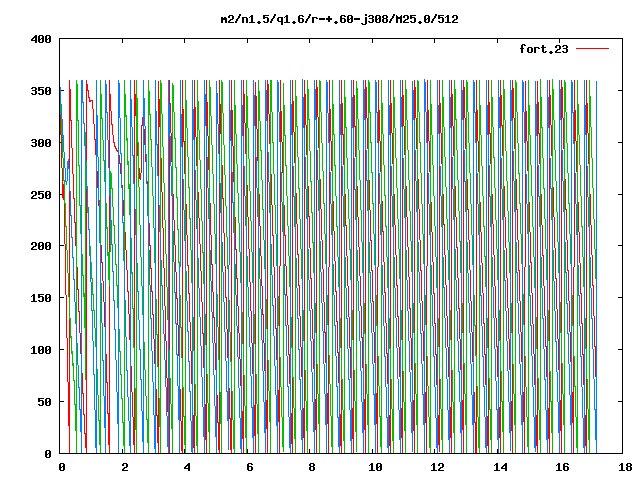
Task: Click the y-axis label 400
Action: point(41,39)
